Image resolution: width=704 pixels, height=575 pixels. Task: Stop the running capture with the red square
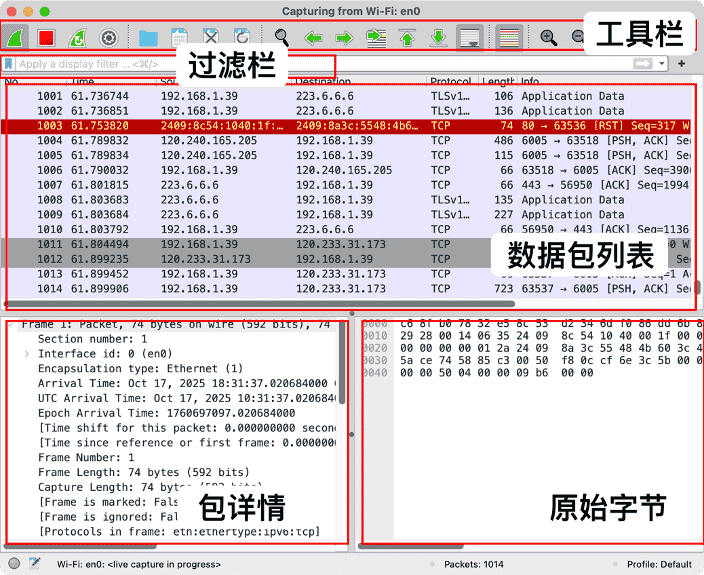pyautogui.click(x=46, y=38)
